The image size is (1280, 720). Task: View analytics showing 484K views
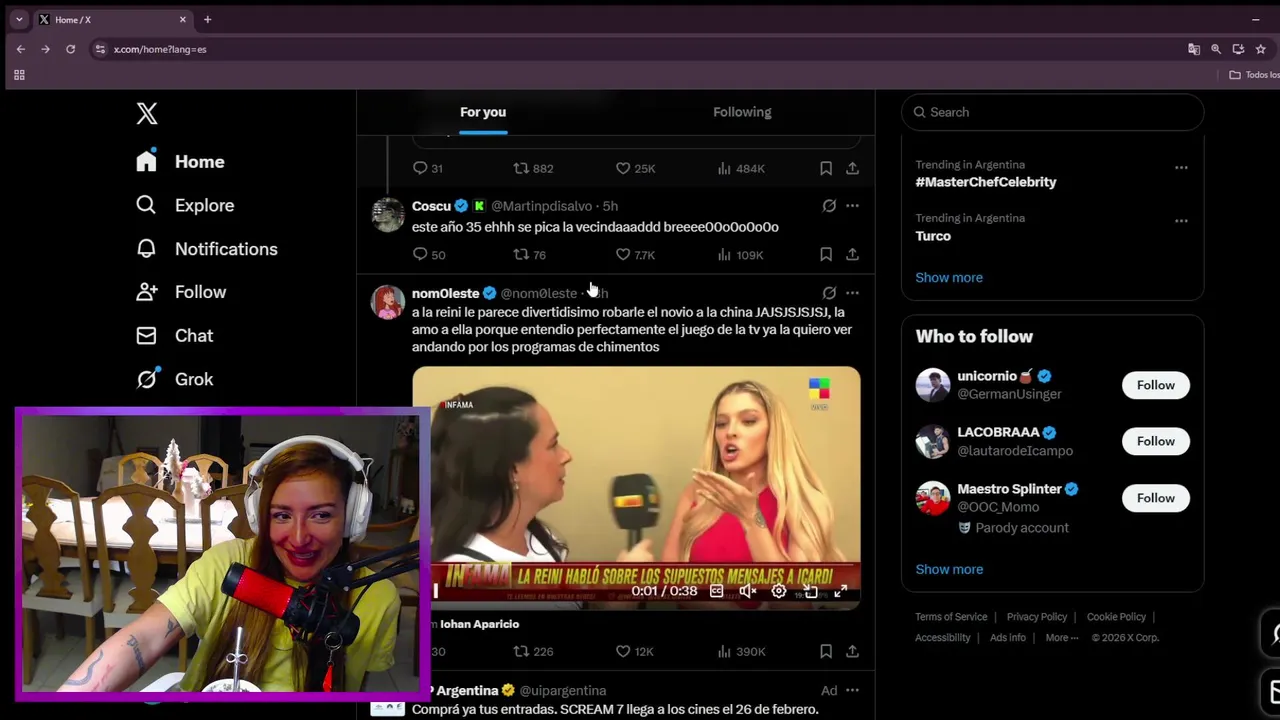click(x=741, y=168)
